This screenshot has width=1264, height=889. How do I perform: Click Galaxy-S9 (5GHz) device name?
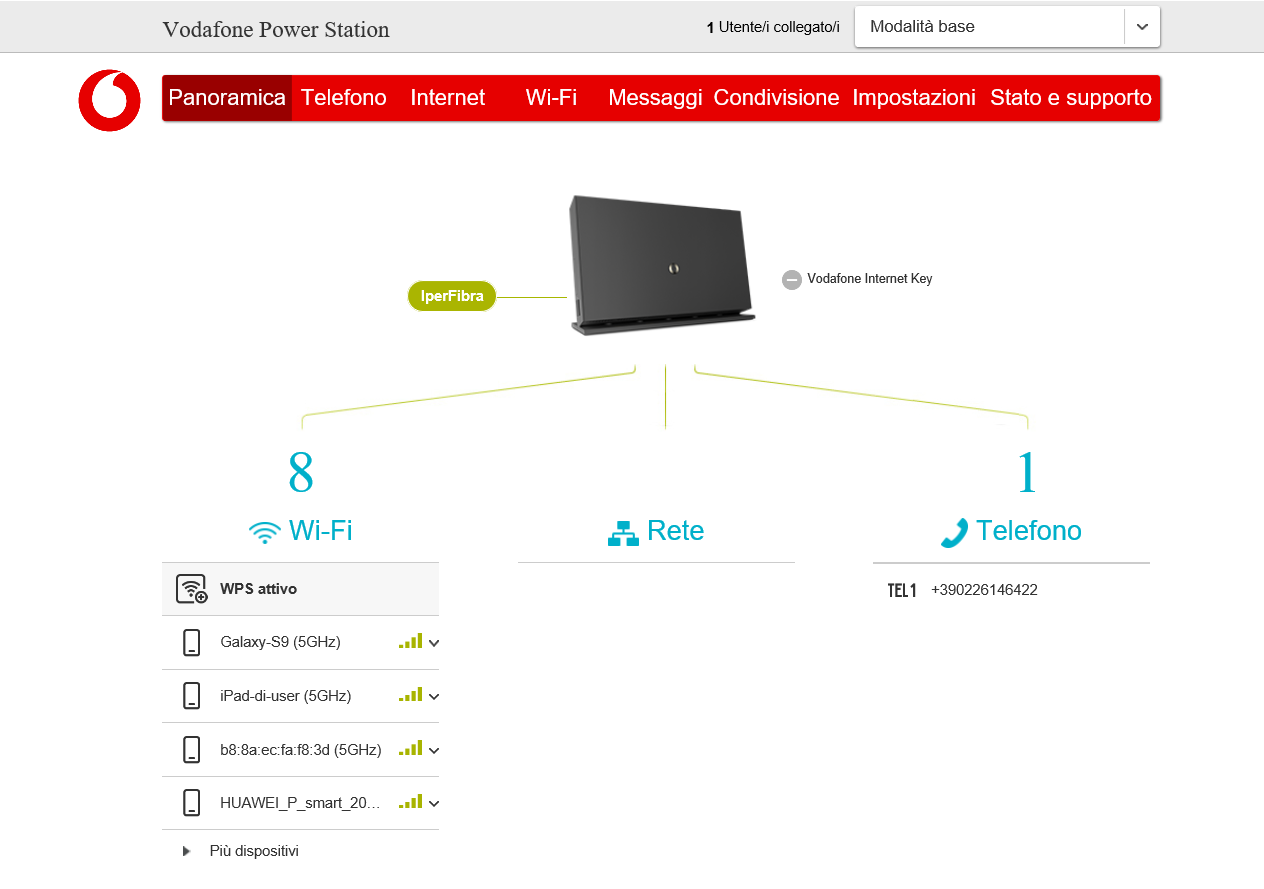[280, 642]
